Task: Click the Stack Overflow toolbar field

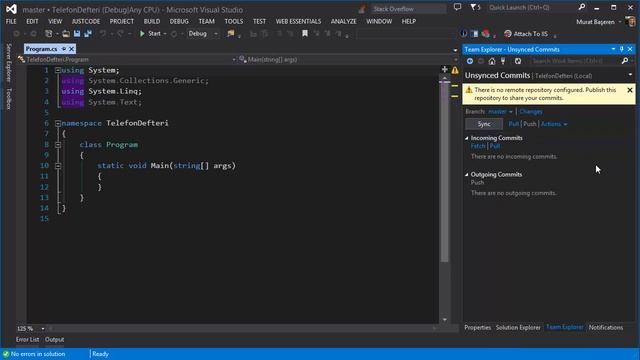Action: 409,9
